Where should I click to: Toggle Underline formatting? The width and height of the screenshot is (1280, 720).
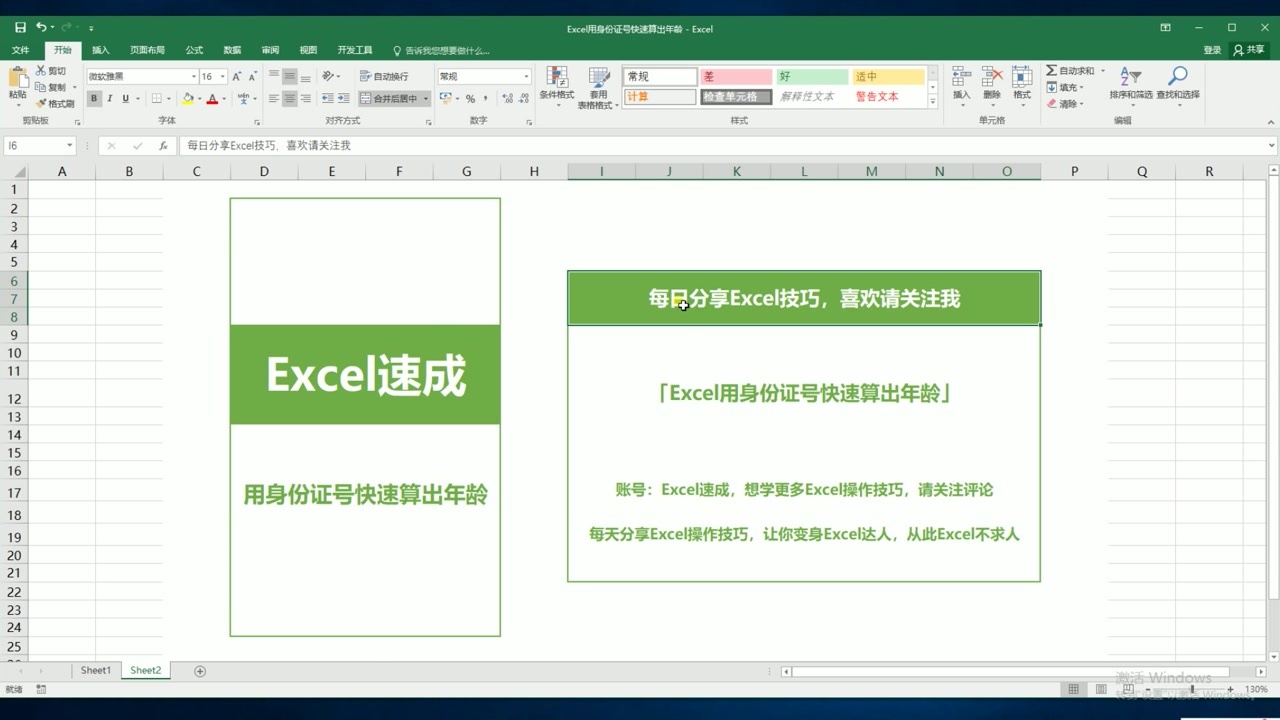(x=125, y=98)
